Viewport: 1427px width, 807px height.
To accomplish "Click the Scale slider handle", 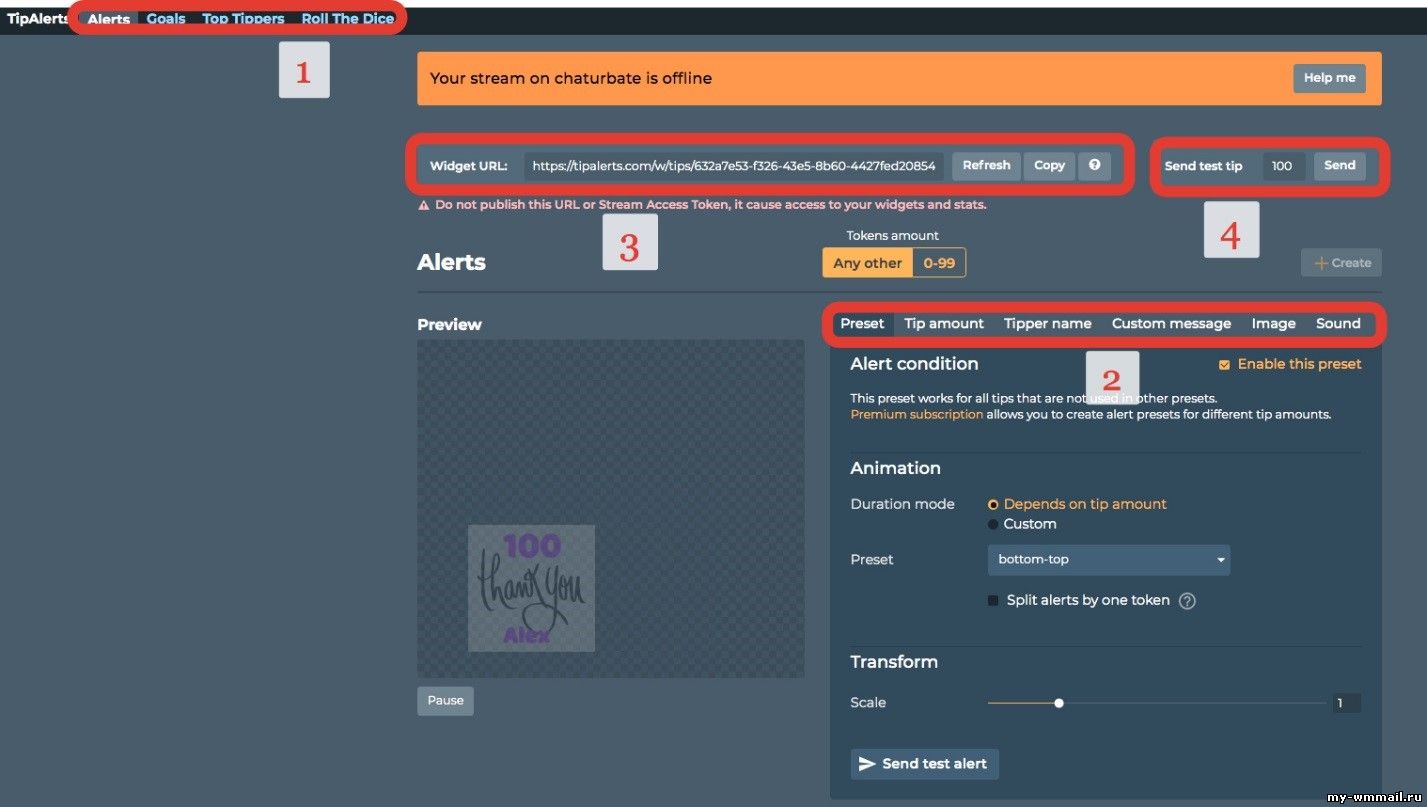I will 1059,703.
